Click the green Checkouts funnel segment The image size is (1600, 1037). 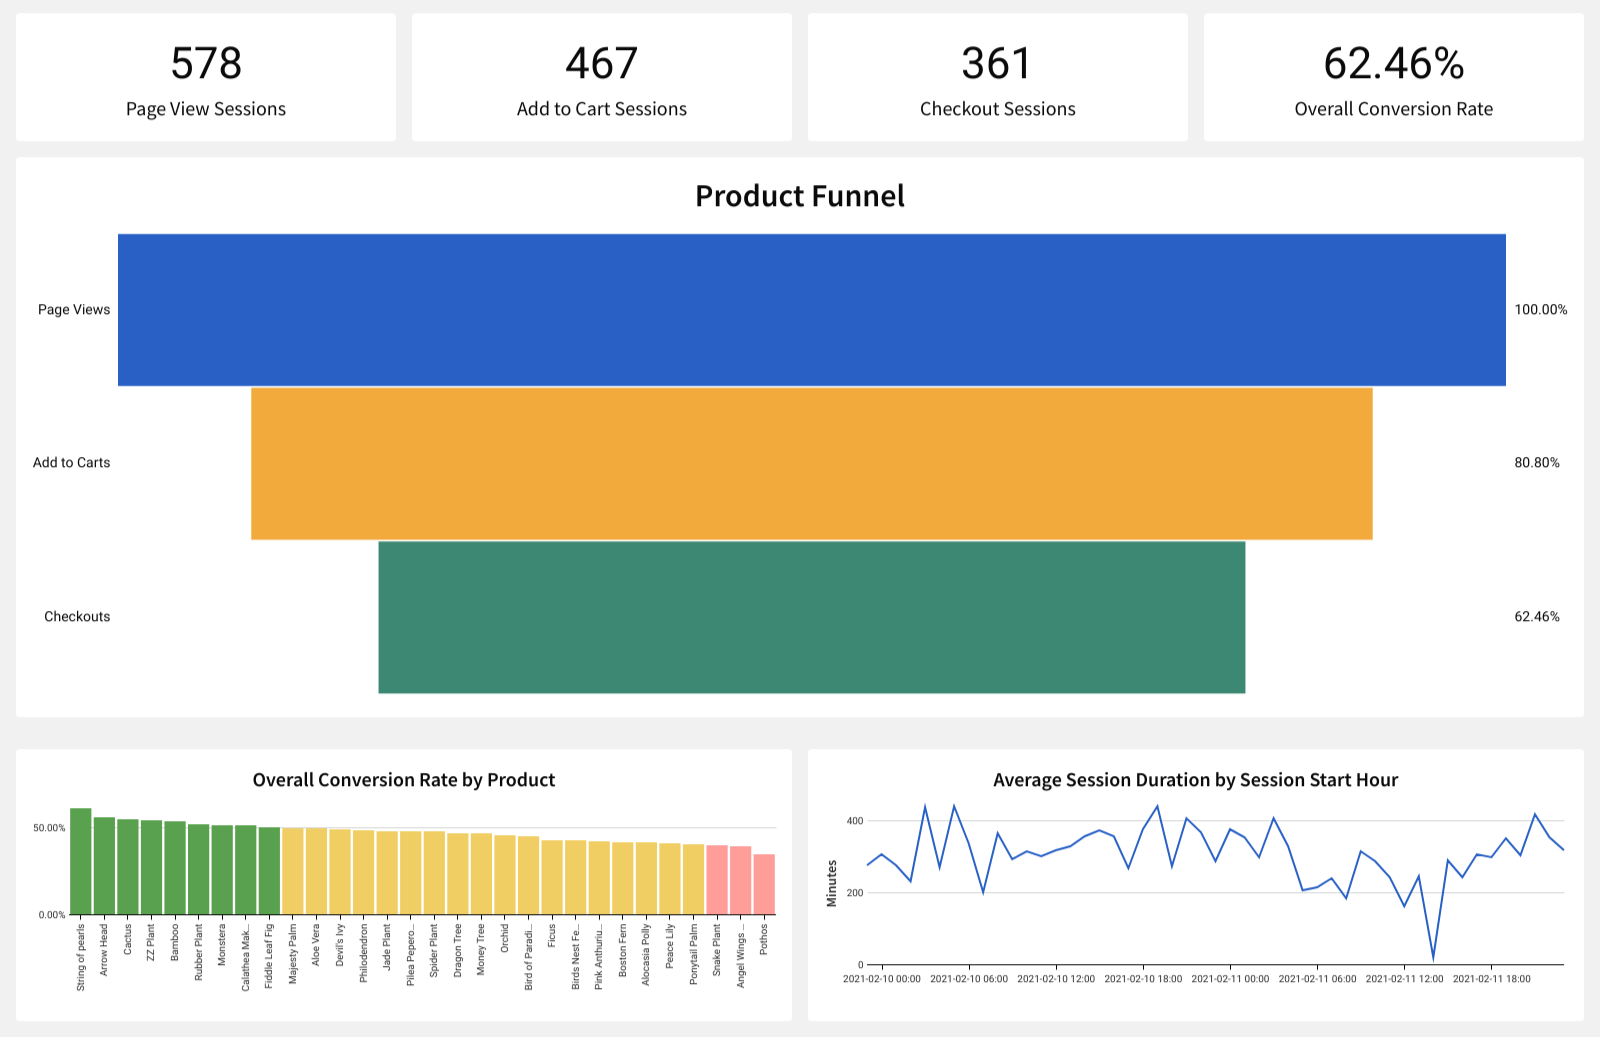810,616
